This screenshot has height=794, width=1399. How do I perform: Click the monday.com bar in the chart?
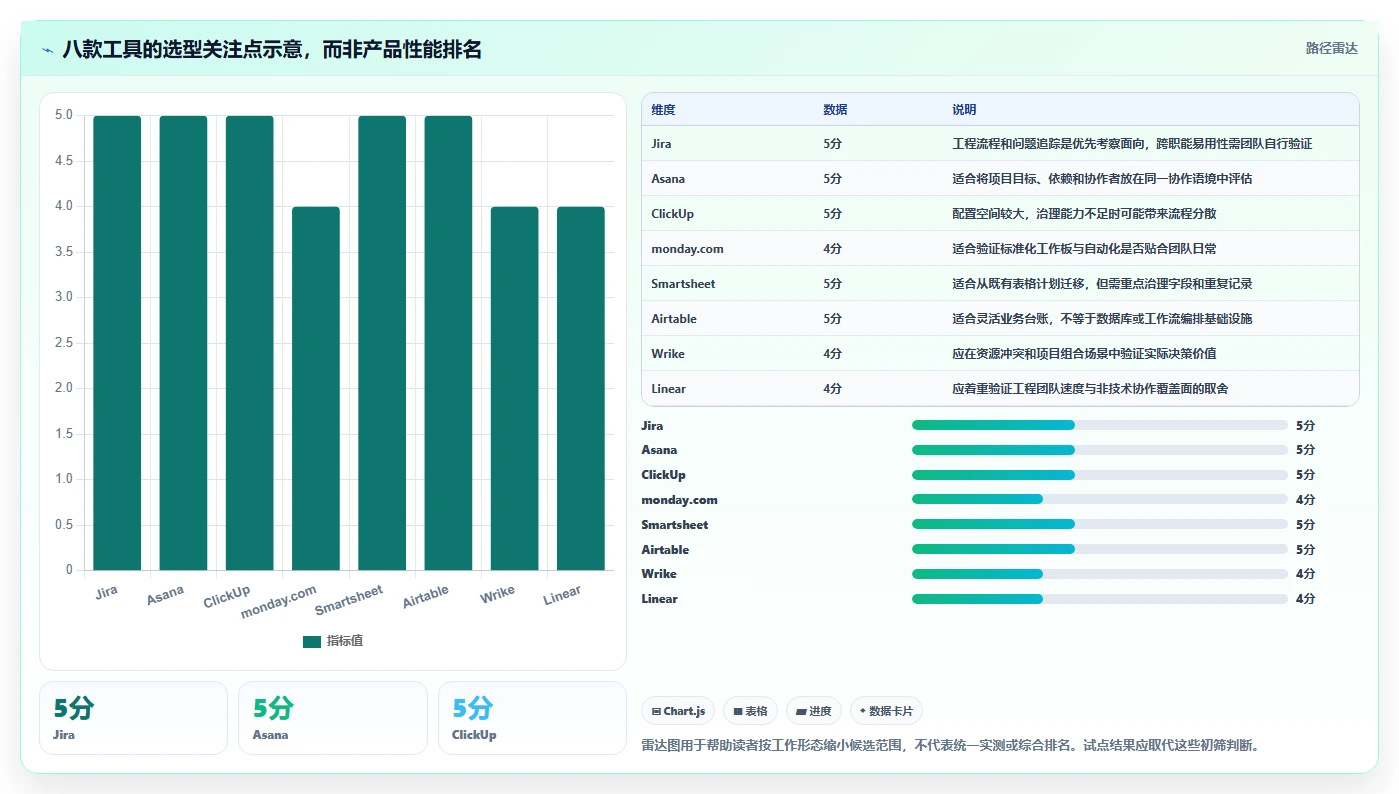click(x=316, y=388)
